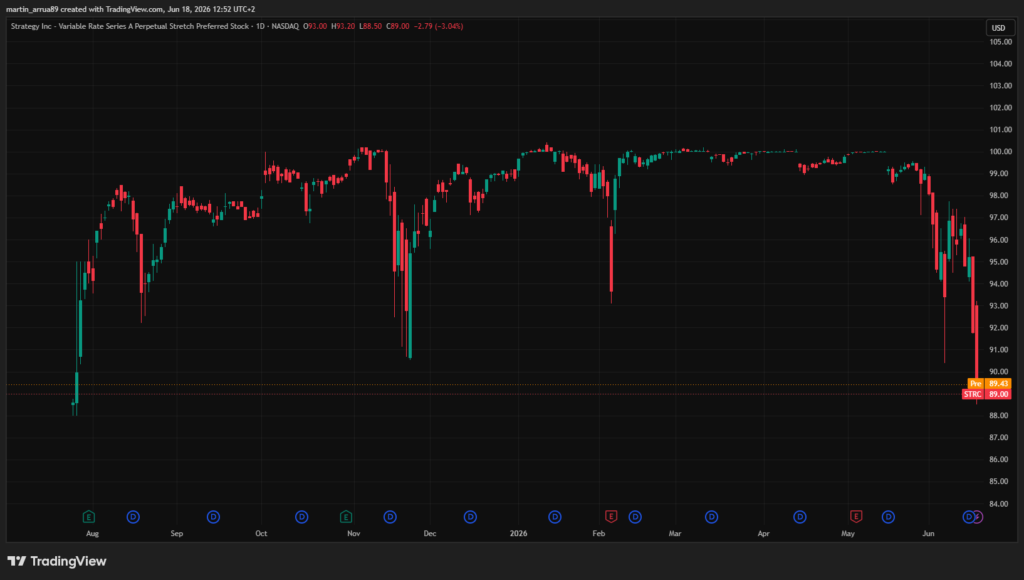
Task: Click the Mar label on time axis
Action: click(675, 534)
